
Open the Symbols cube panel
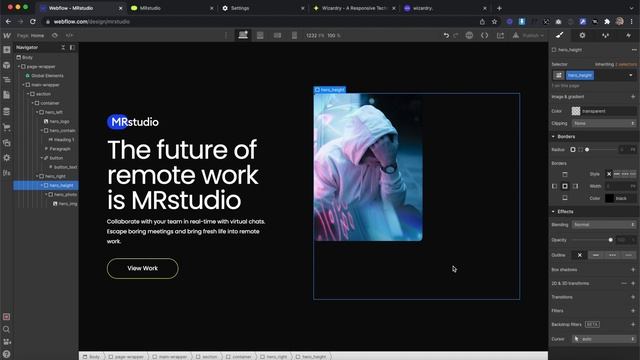(x=7, y=65)
